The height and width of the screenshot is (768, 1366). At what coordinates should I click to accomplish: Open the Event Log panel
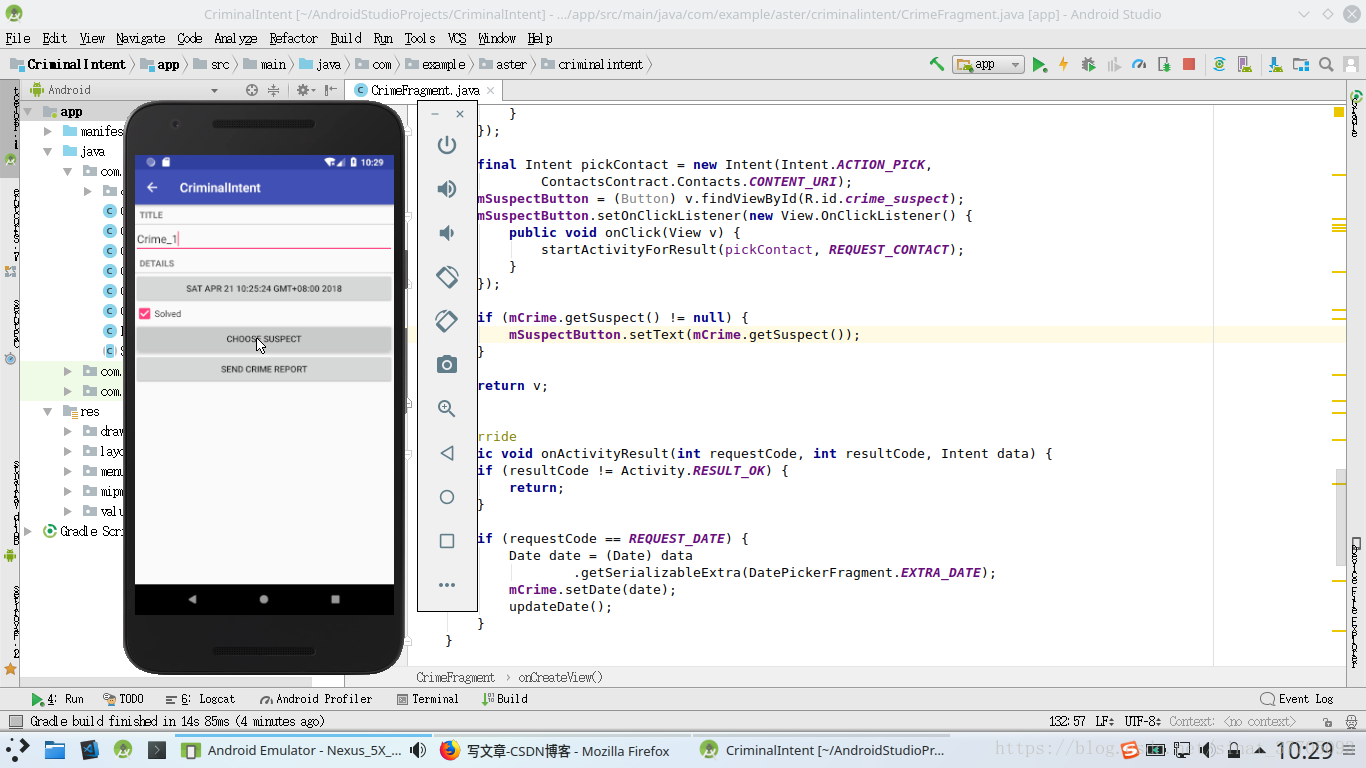coord(1297,699)
